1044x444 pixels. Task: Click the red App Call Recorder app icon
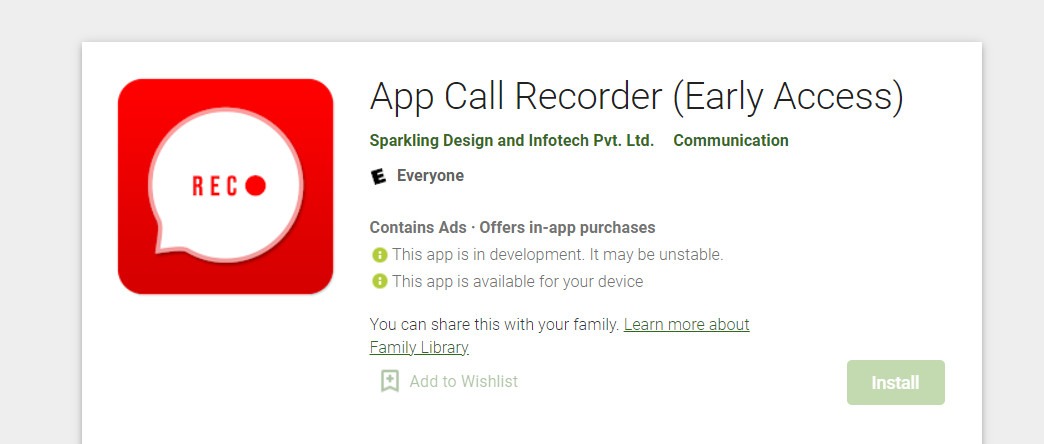click(x=225, y=186)
